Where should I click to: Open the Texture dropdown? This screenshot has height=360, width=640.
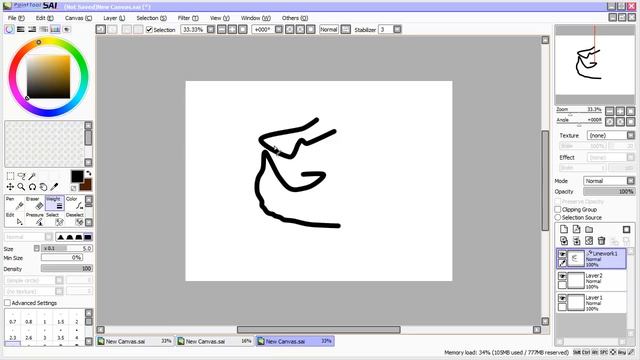tap(631, 135)
